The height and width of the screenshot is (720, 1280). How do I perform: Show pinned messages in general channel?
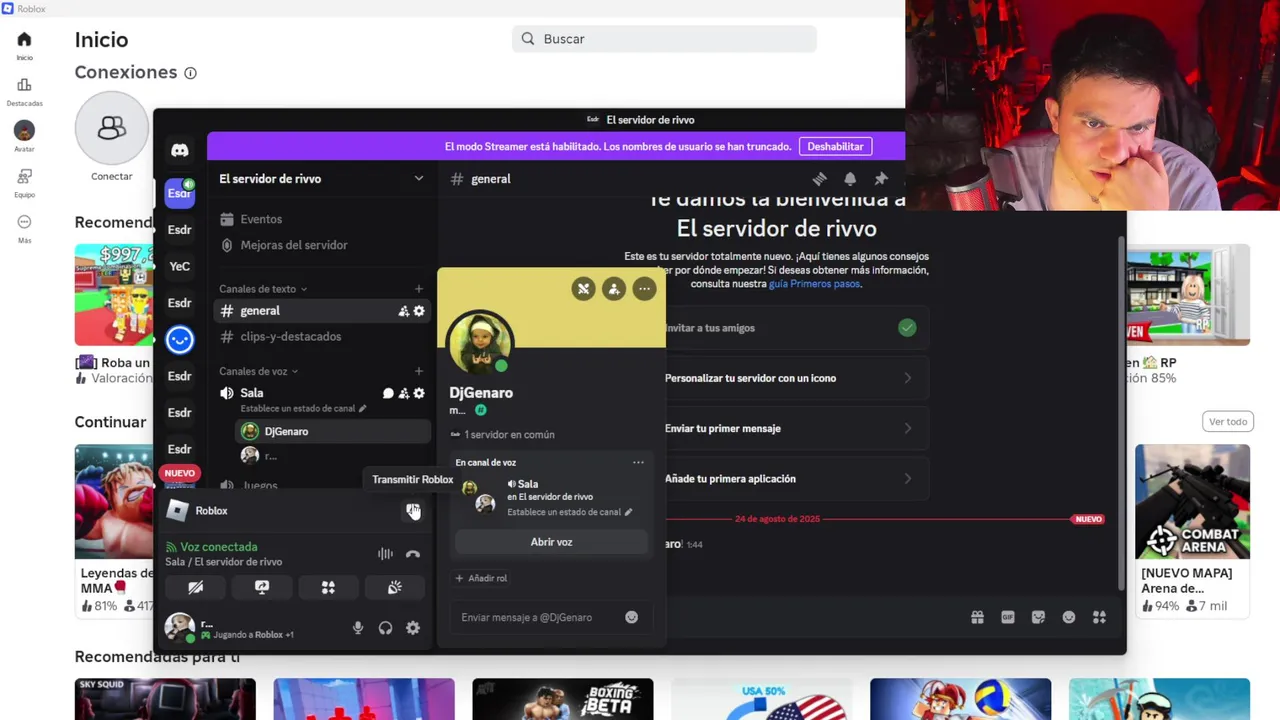click(x=881, y=179)
